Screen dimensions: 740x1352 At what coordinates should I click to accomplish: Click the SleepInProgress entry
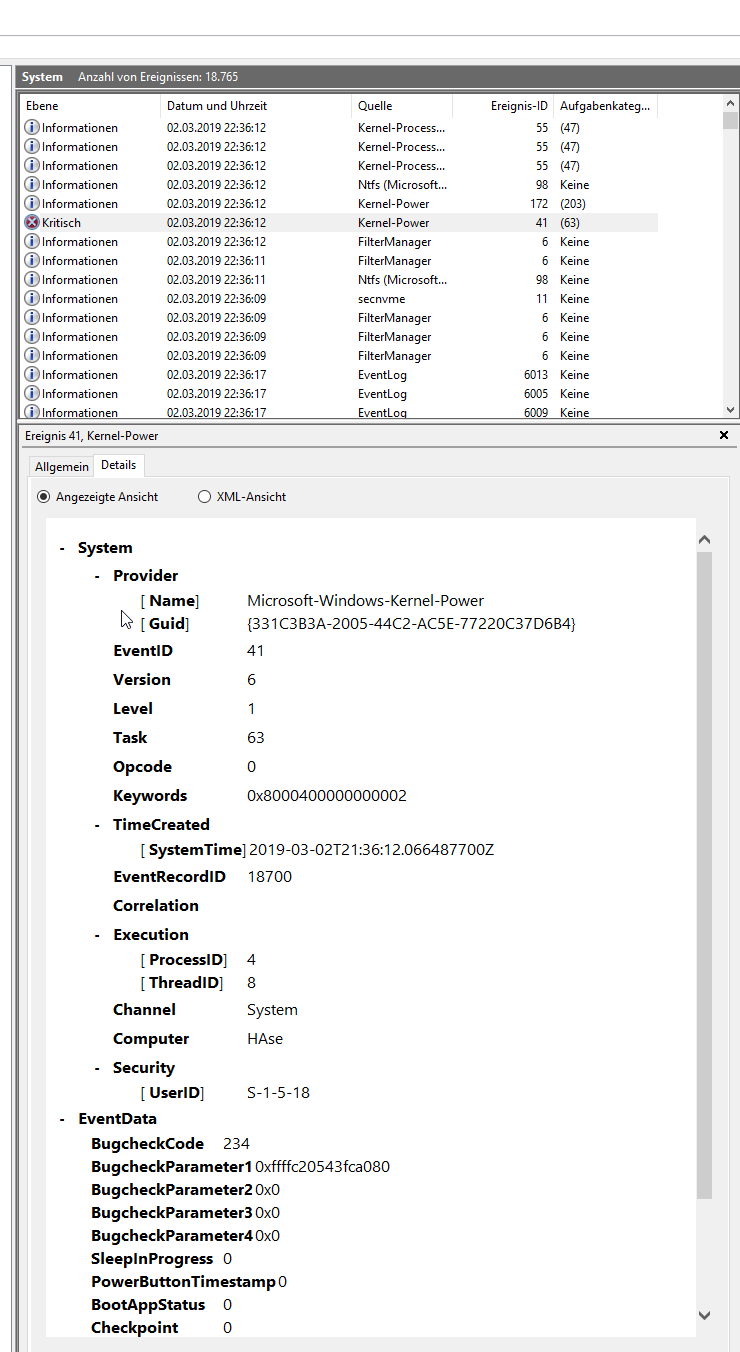[x=161, y=1259]
